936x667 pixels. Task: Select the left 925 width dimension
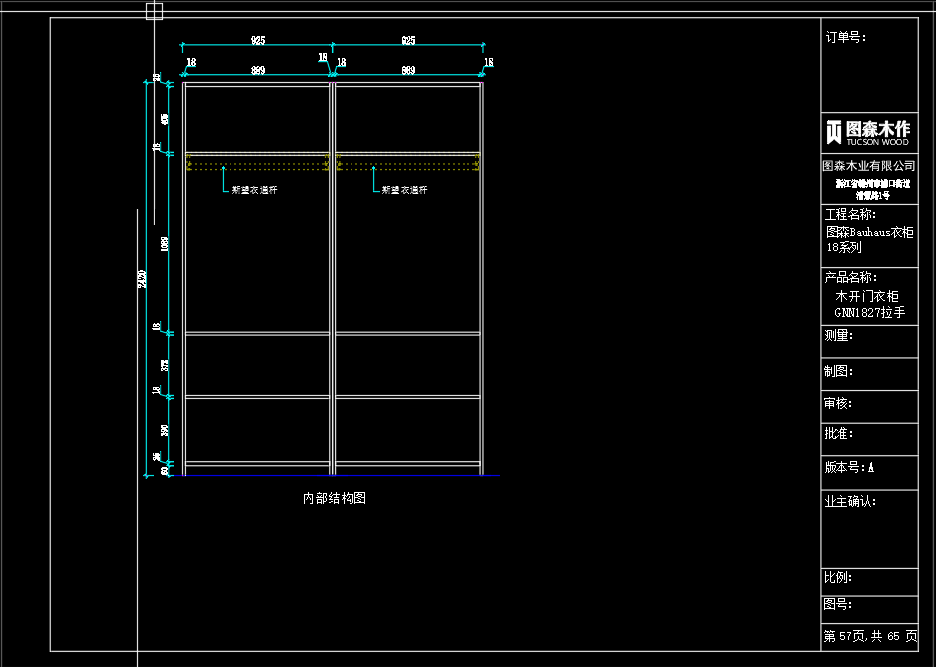coord(257,41)
